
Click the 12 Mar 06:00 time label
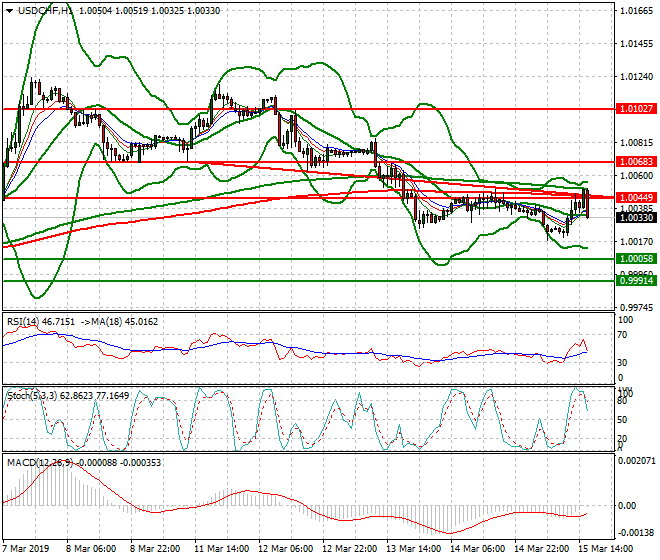click(x=285, y=549)
